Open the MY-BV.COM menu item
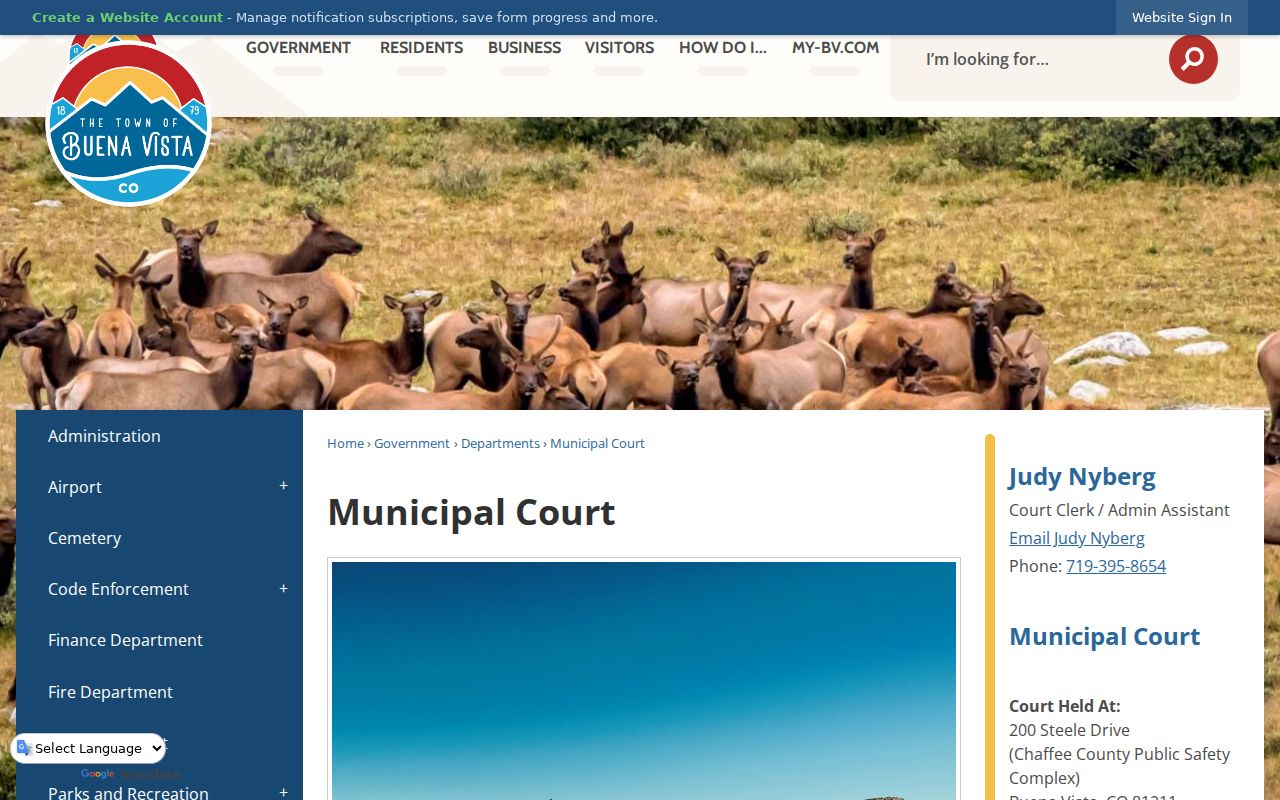The height and width of the screenshot is (800, 1280). point(835,48)
